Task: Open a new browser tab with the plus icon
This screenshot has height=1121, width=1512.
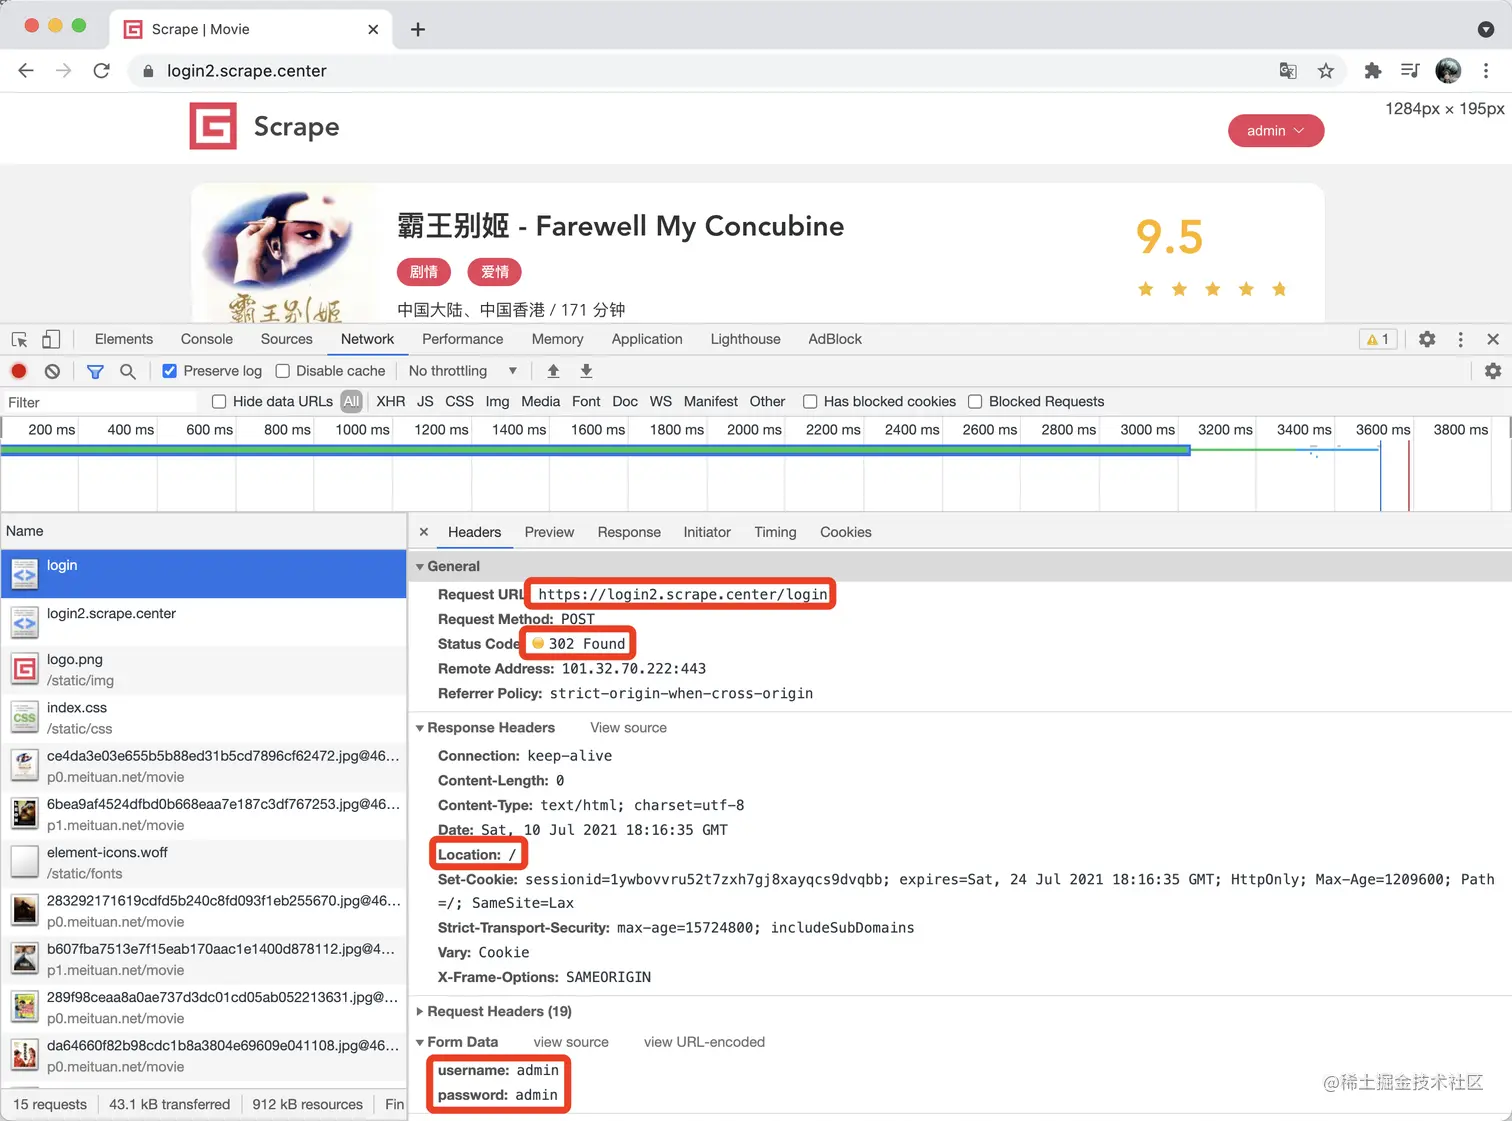Action: click(x=418, y=29)
